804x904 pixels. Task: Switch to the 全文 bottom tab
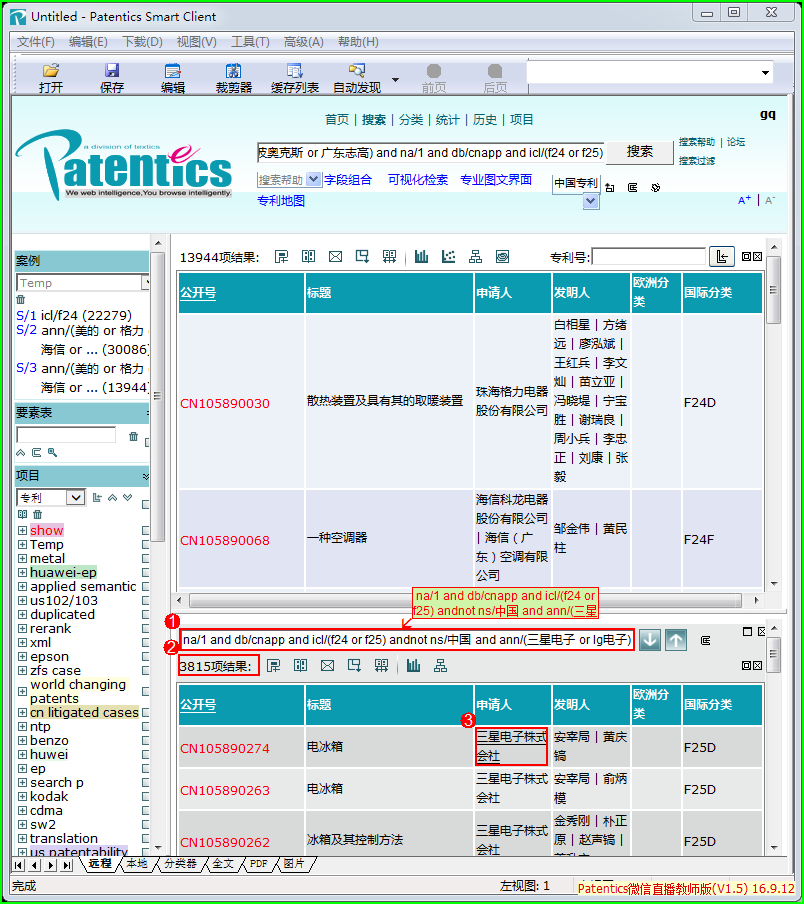(223, 864)
